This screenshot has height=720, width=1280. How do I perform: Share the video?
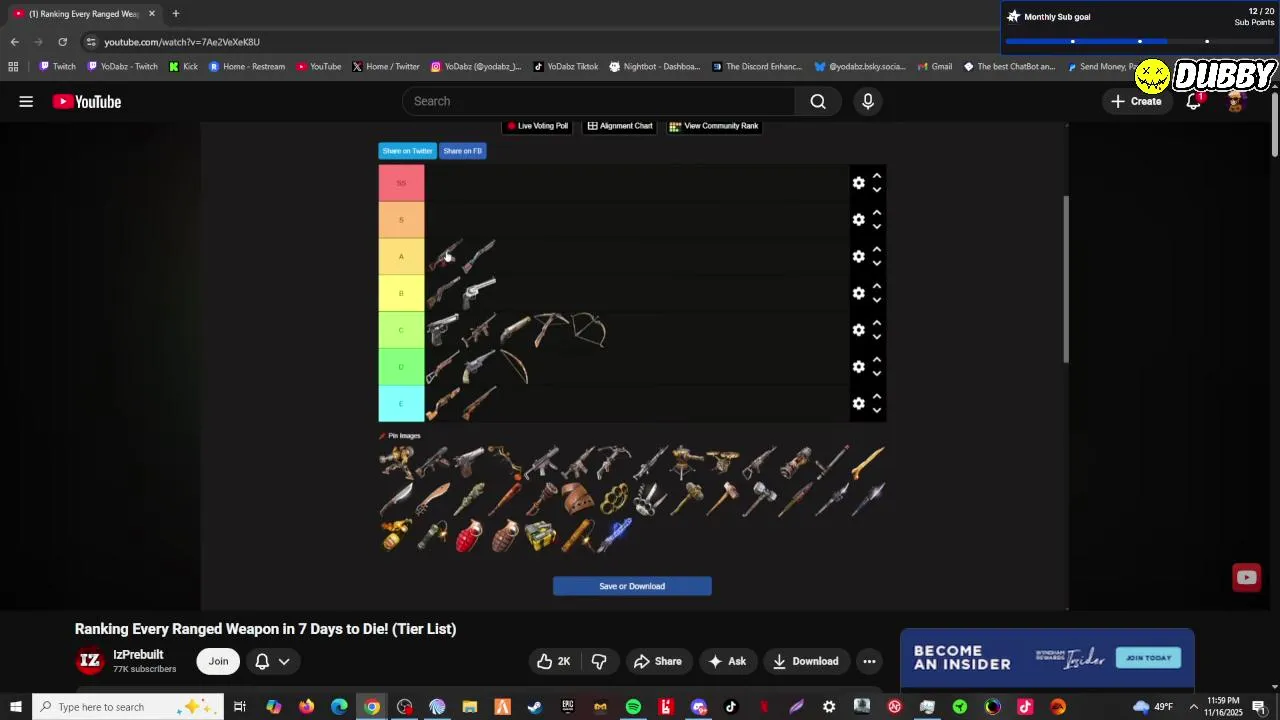click(657, 661)
